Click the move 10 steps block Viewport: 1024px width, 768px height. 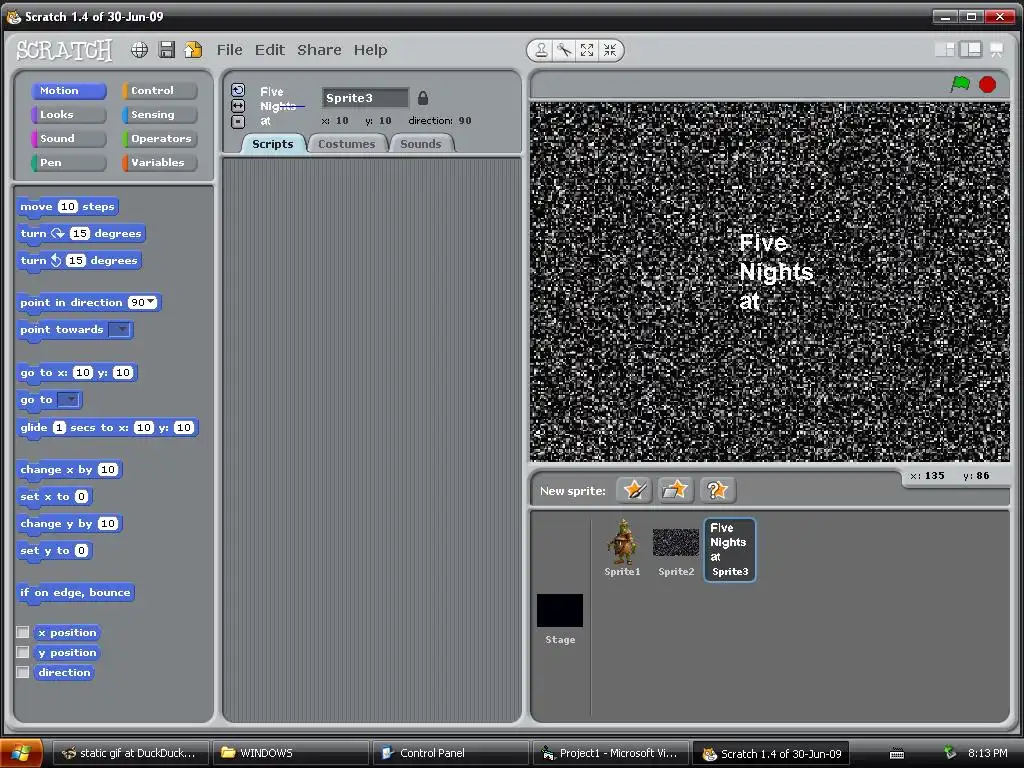click(67, 206)
